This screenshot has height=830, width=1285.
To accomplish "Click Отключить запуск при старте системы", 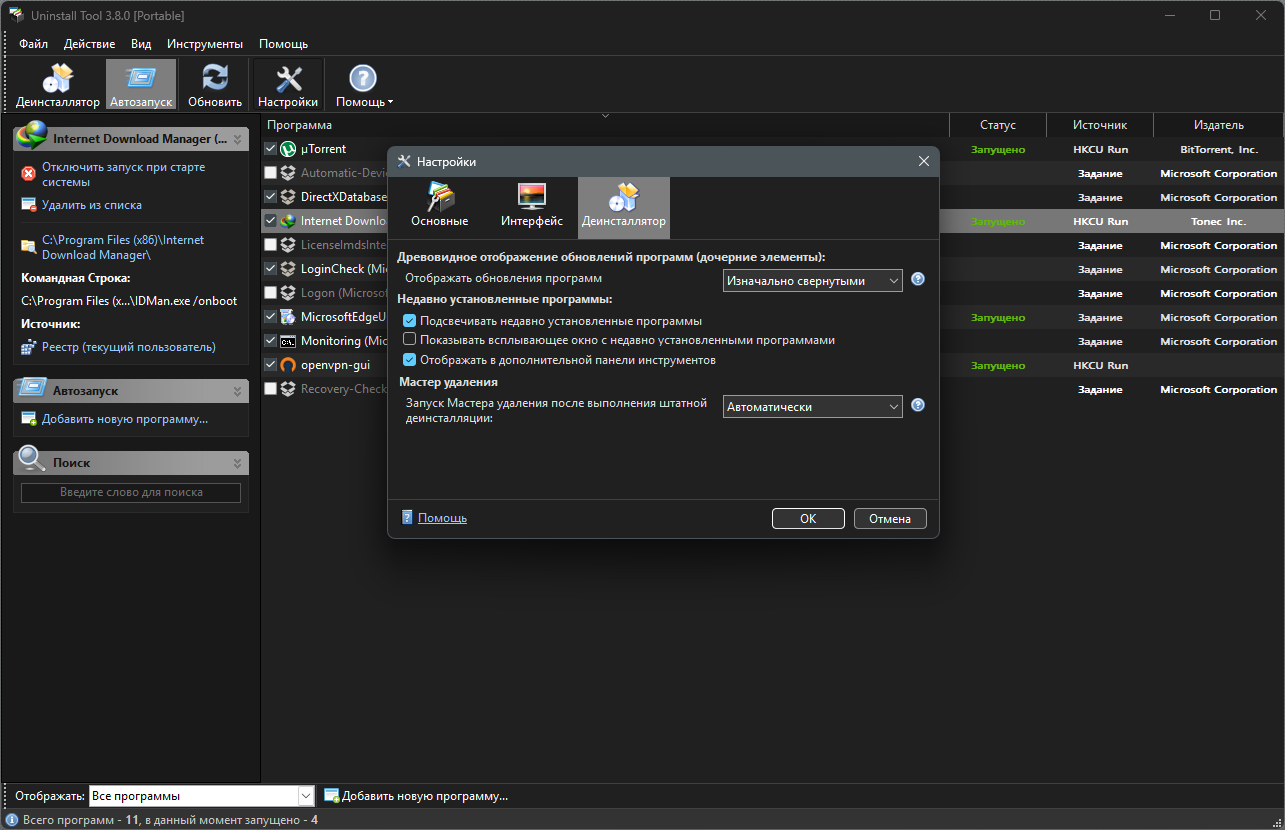I will click(x=123, y=175).
